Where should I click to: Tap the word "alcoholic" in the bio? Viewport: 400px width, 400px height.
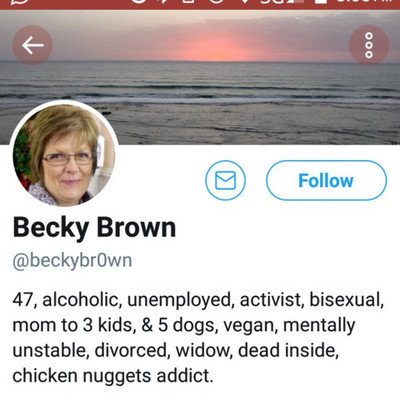pyautogui.click(x=80, y=299)
